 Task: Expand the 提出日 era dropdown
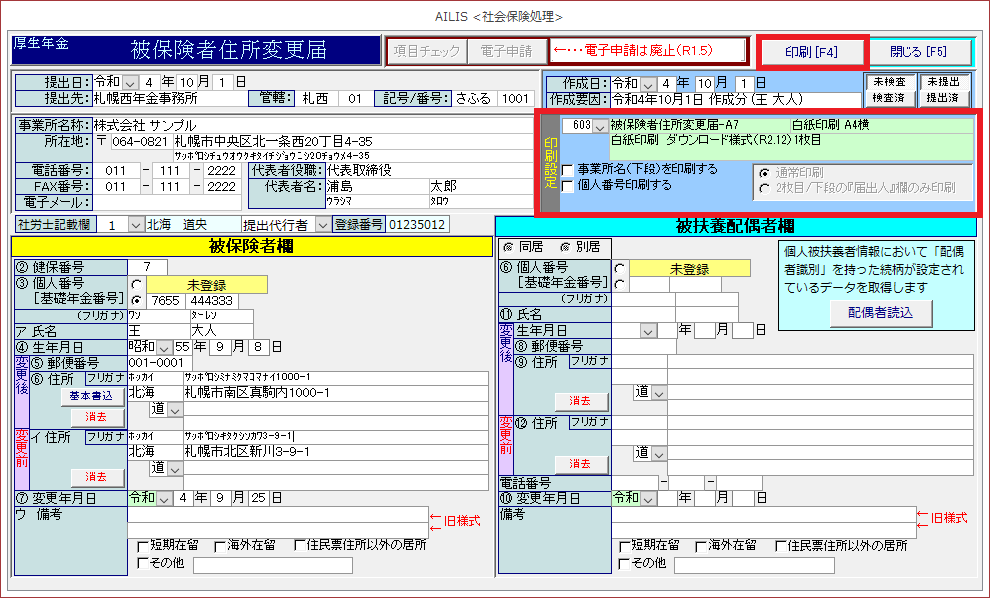click(146, 81)
